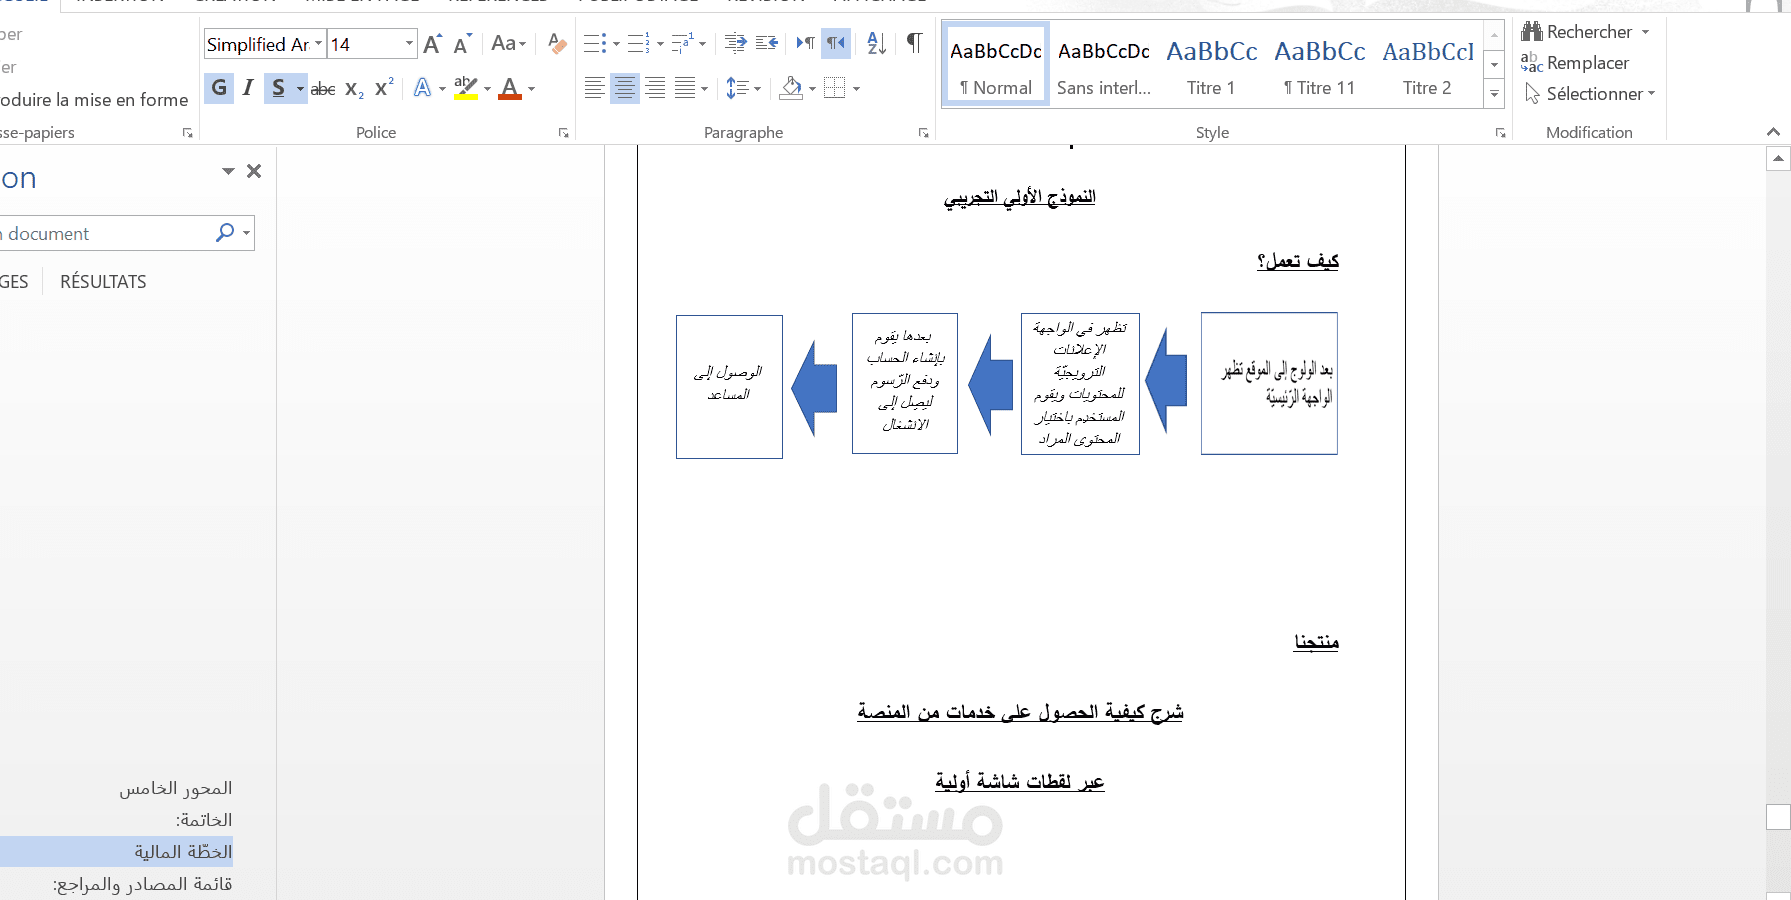Go to heading المحور الخامس
1791x900 pixels.
(176, 789)
